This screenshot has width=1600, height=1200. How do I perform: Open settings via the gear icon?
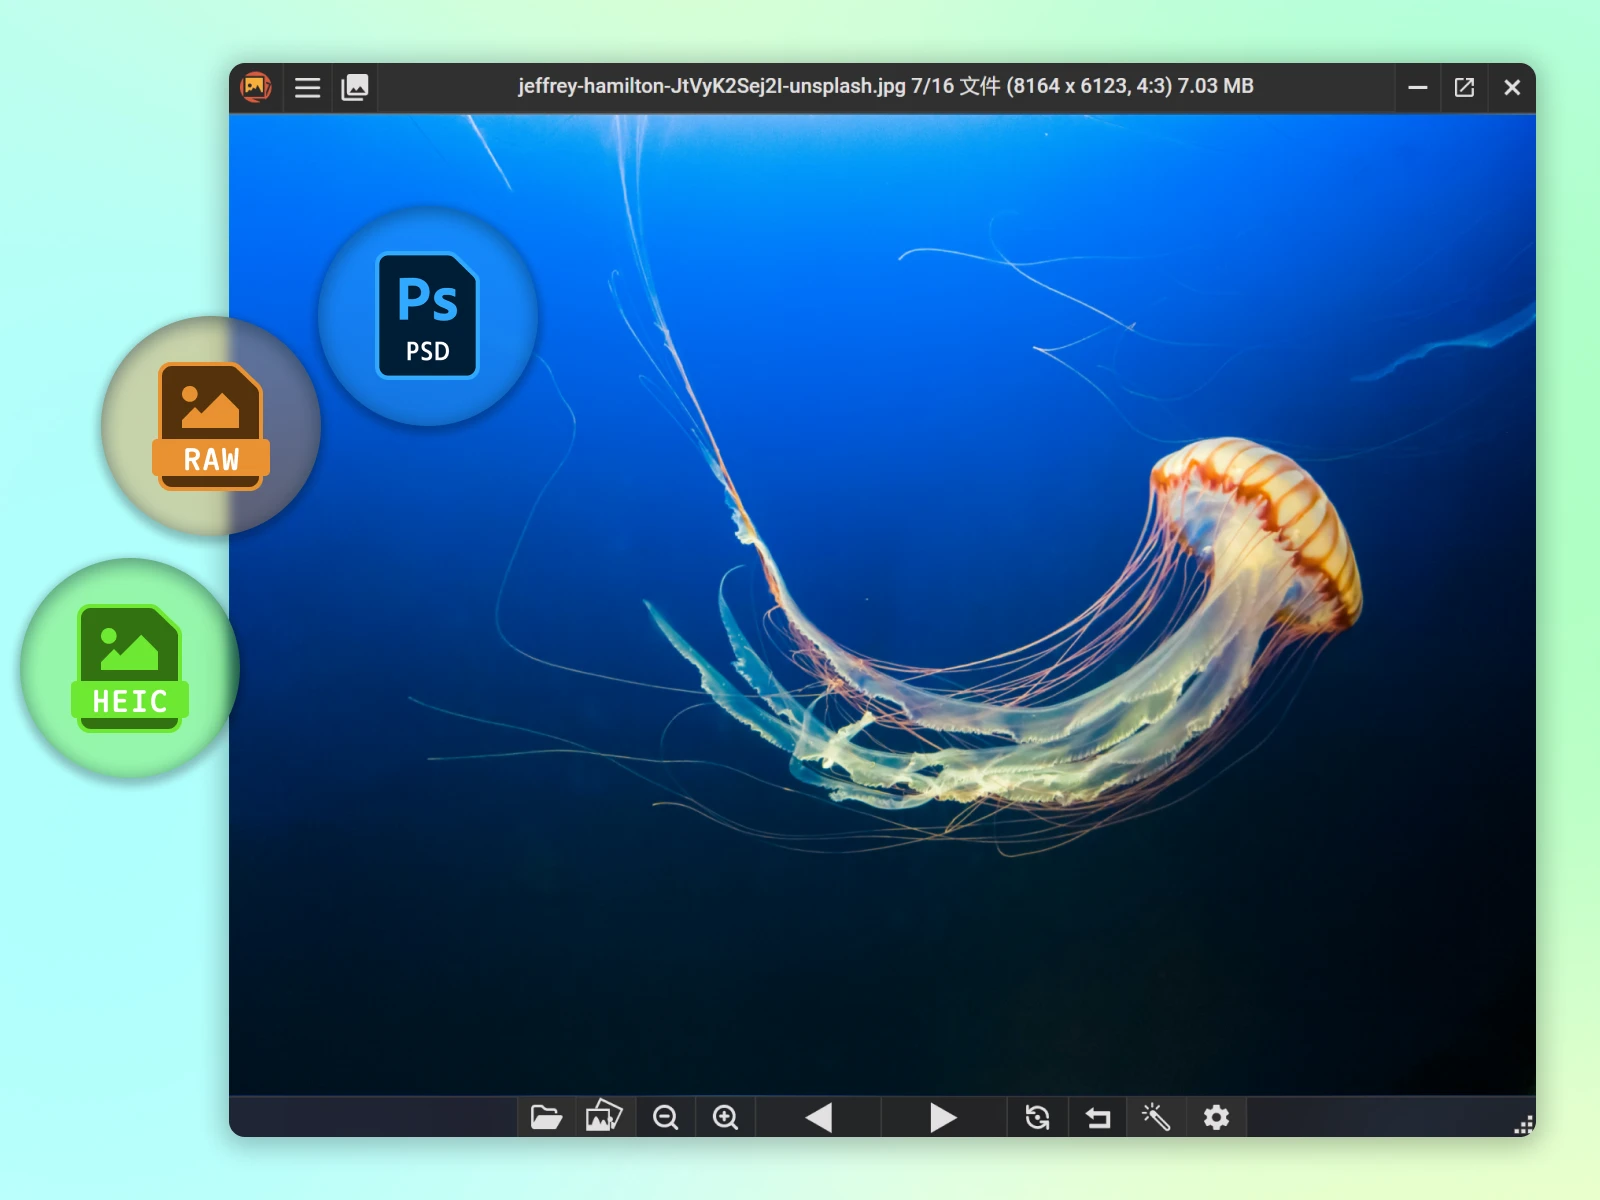[x=1216, y=1117]
